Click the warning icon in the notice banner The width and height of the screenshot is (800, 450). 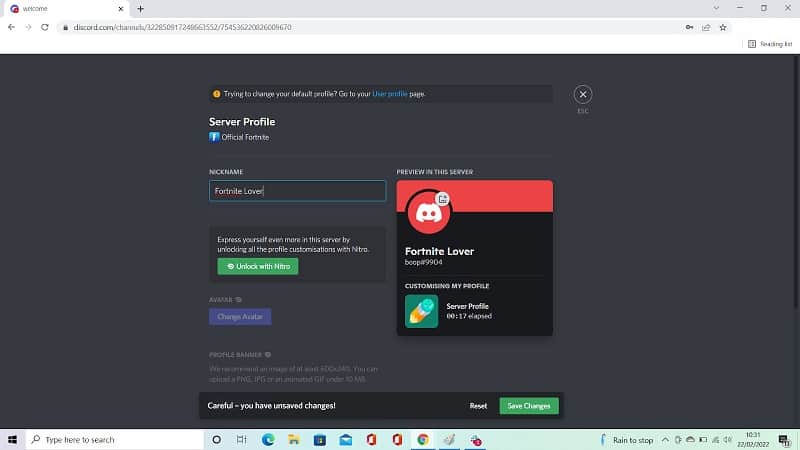(x=216, y=94)
